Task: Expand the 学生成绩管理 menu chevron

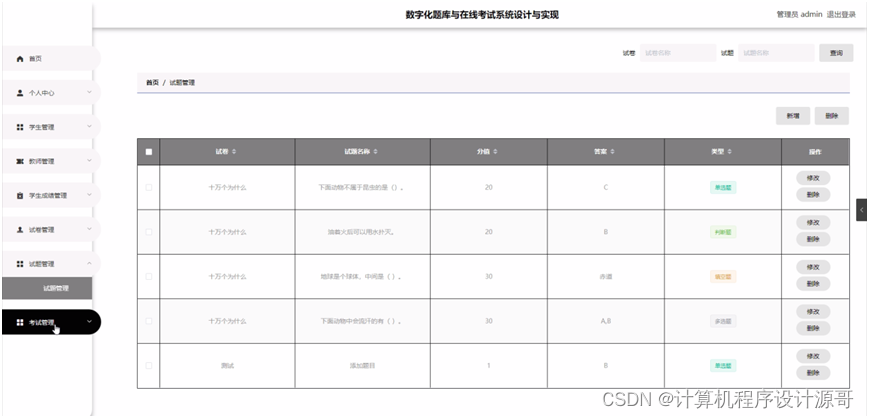Action: (89, 195)
